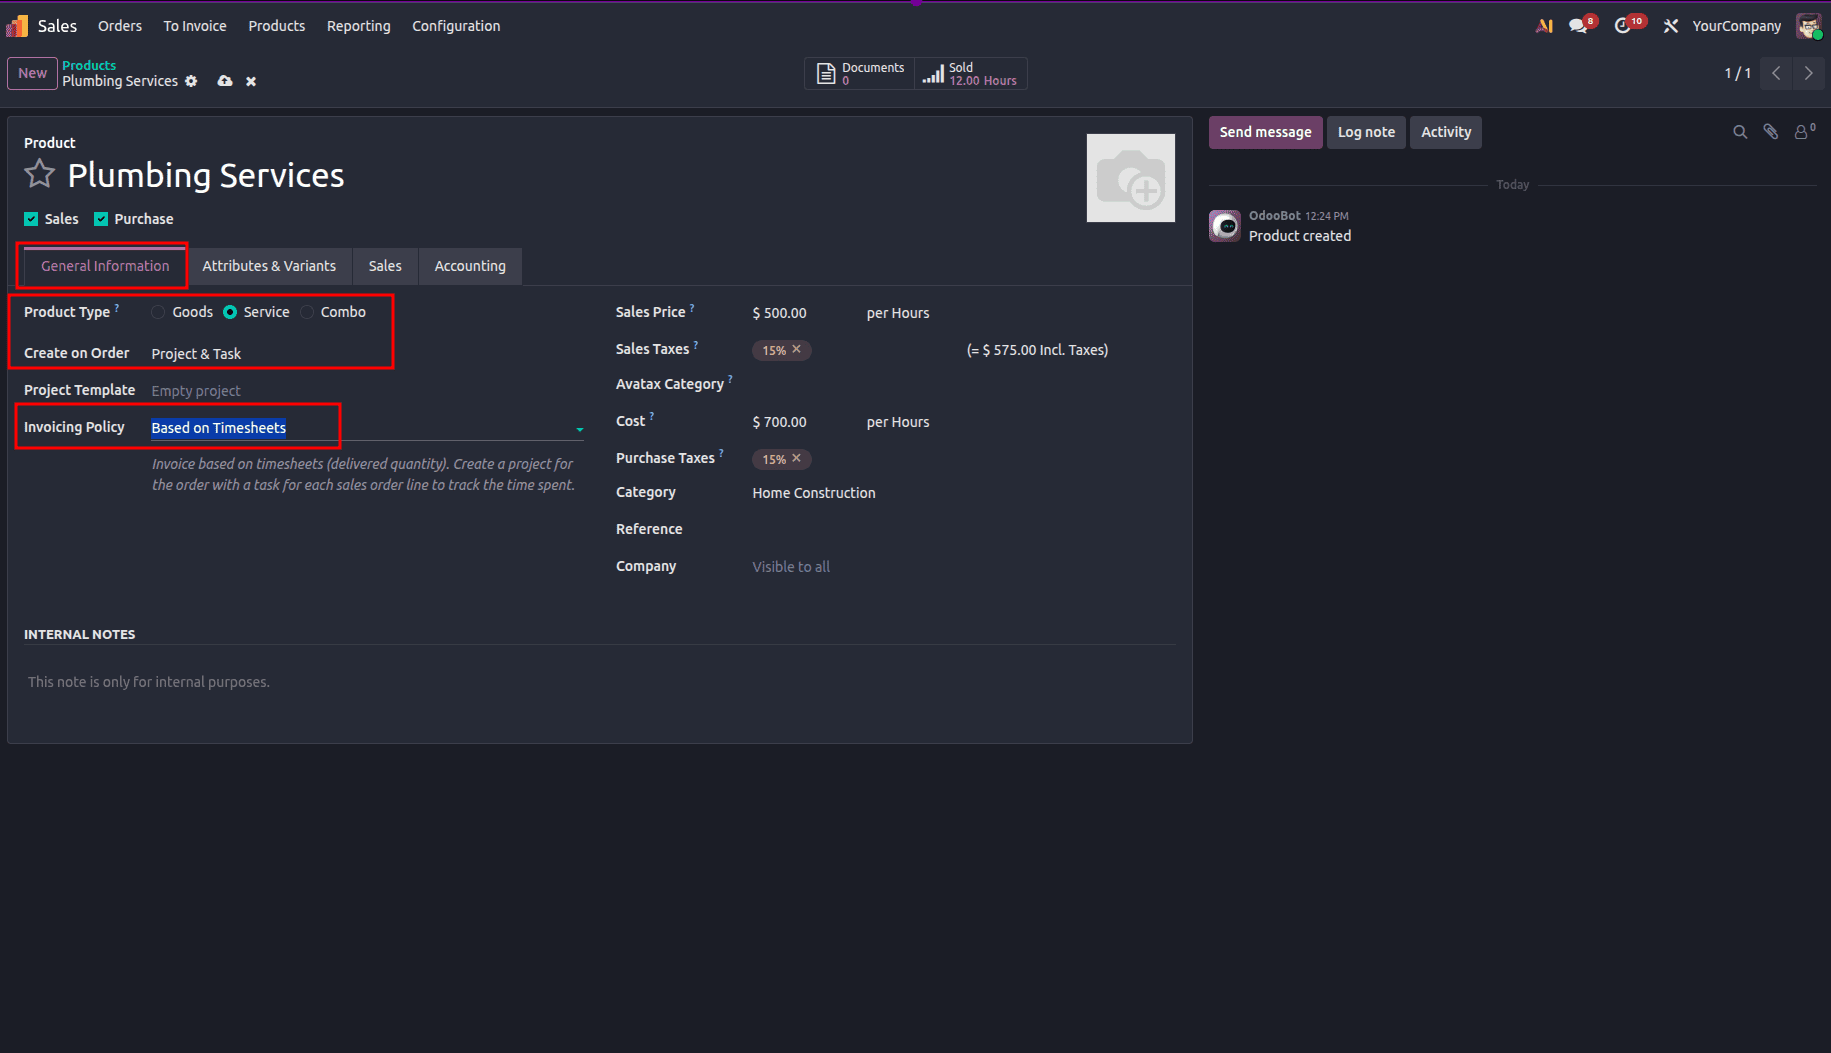Select the Service product type
This screenshot has width=1831, height=1053.
click(x=230, y=312)
